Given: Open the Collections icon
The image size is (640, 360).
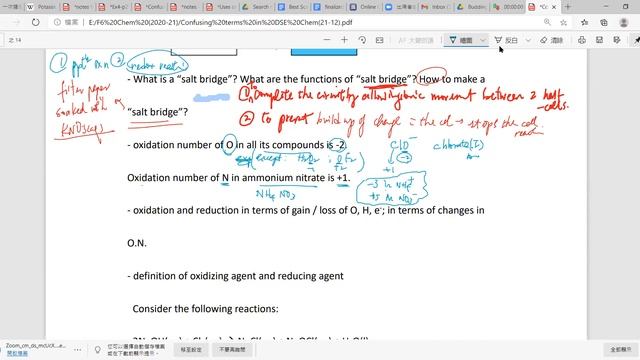Looking at the screenshot, I should 604,22.
